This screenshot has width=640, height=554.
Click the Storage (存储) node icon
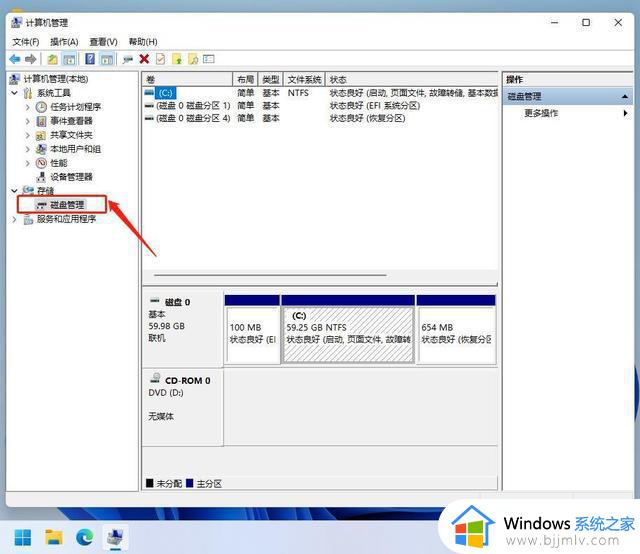click(28, 190)
